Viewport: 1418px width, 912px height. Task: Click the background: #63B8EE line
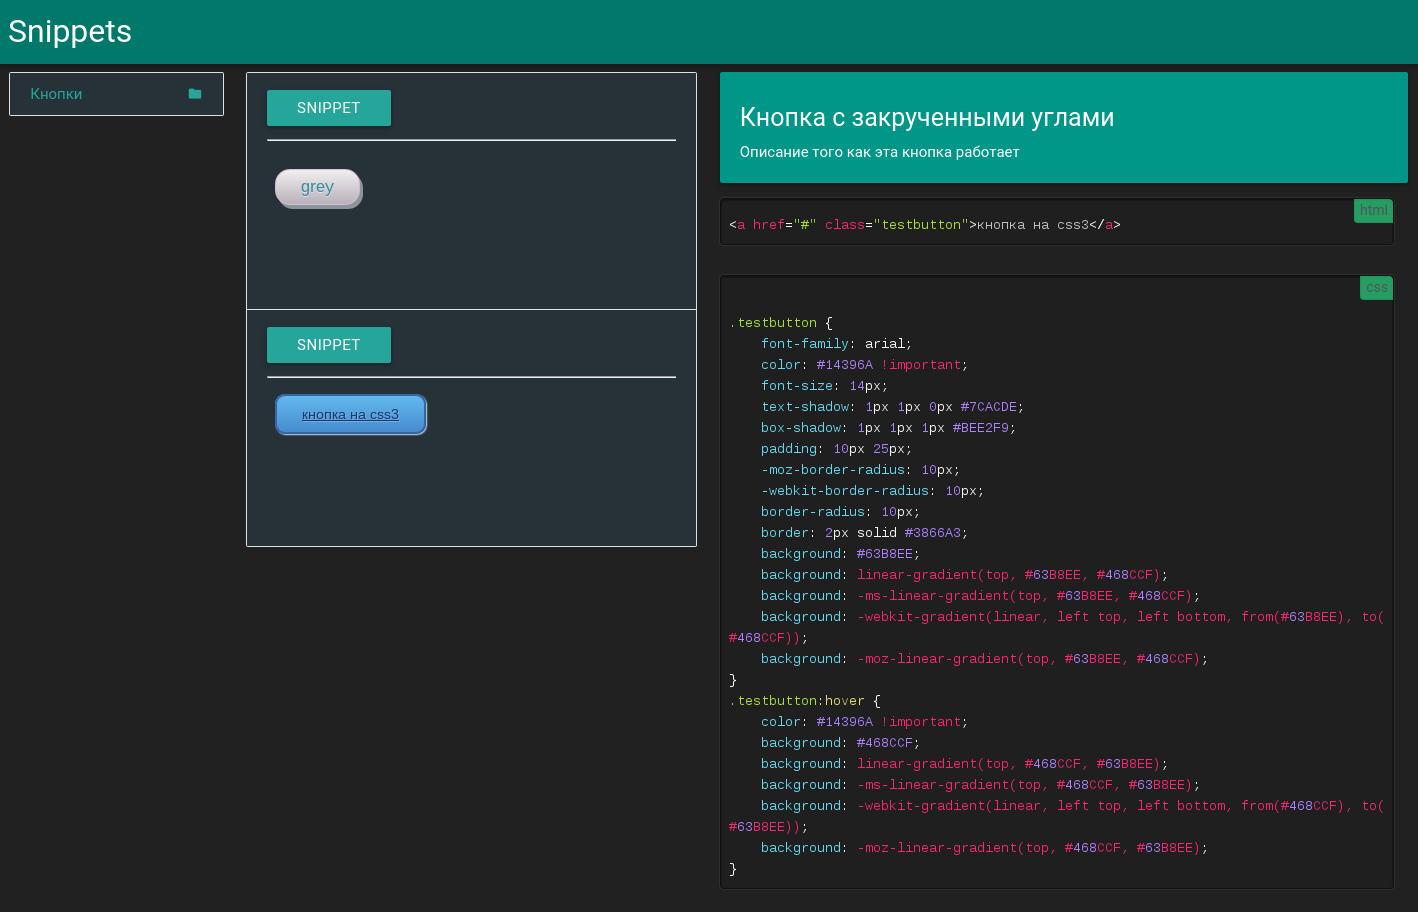coord(840,554)
